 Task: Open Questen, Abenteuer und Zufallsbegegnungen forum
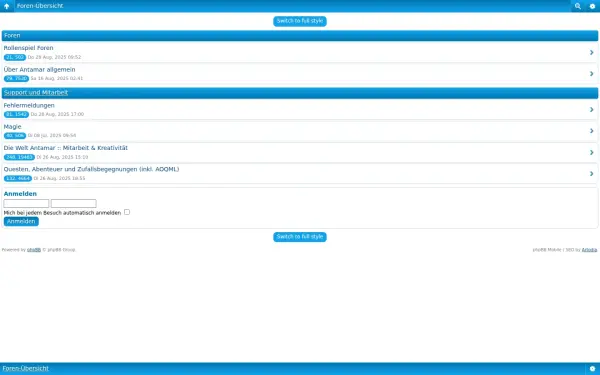[x=91, y=169]
